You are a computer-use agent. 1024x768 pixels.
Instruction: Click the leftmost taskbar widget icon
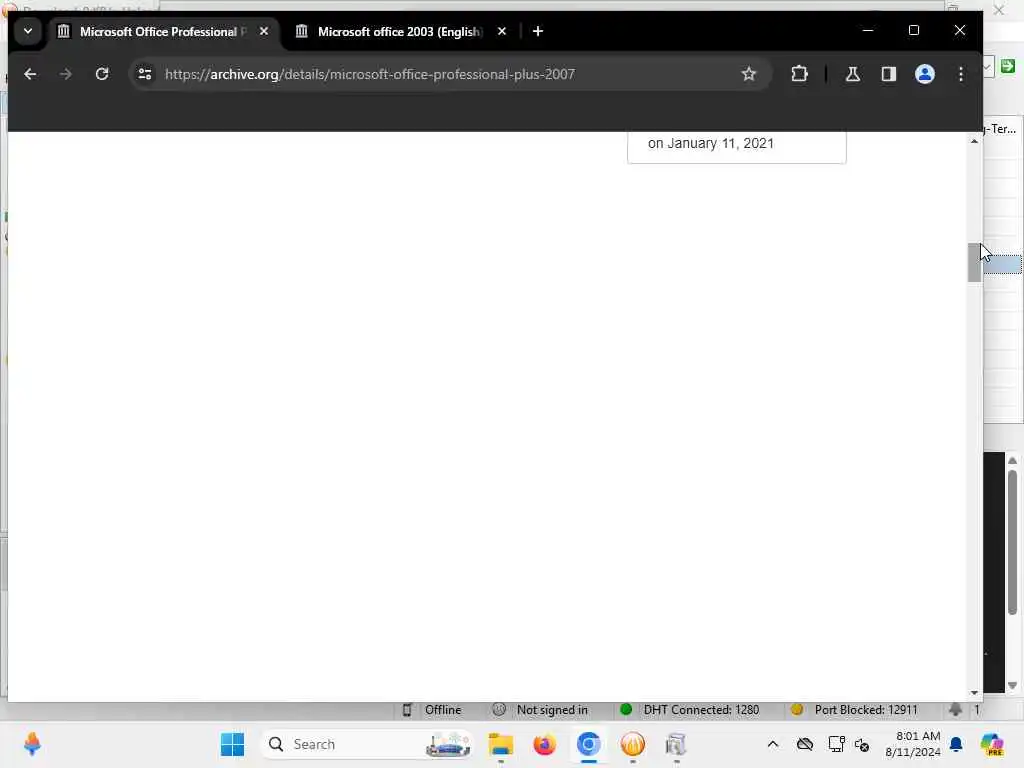tap(32, 744)
